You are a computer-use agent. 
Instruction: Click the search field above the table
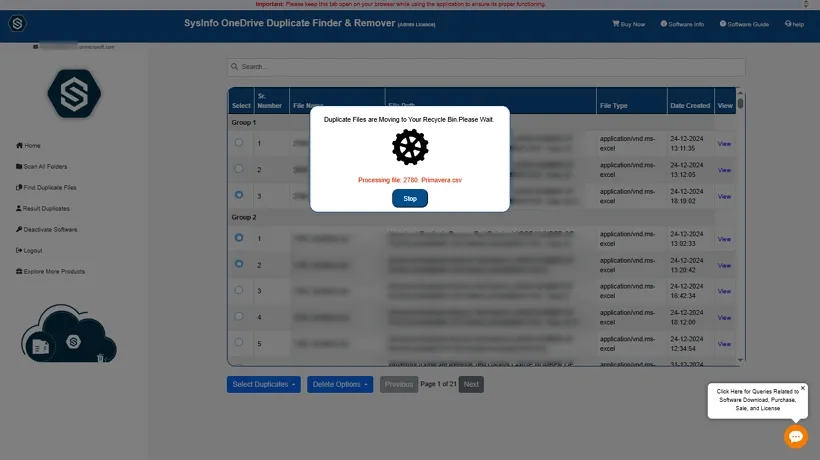pos(486,67)
